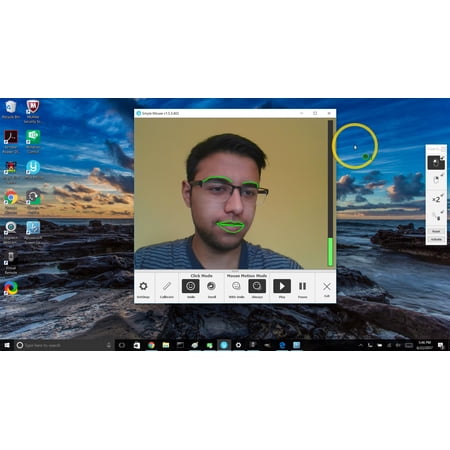This screenshot has height=450, width=450.
Task: Open Windows Start menu
Action: point(7,345)
